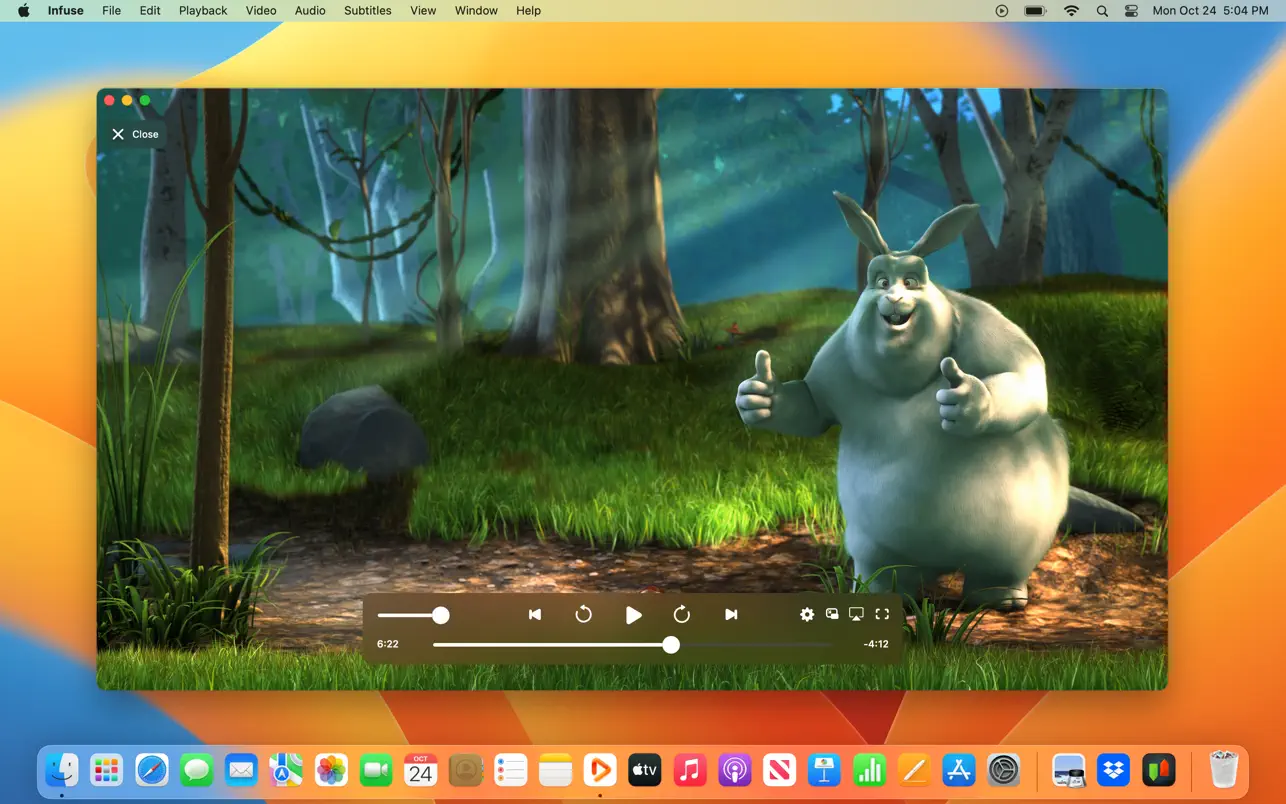Open the Wi-Fi menu bar icon
The height and width of the screenshot is (804, 1286).
coord(1071,11)
